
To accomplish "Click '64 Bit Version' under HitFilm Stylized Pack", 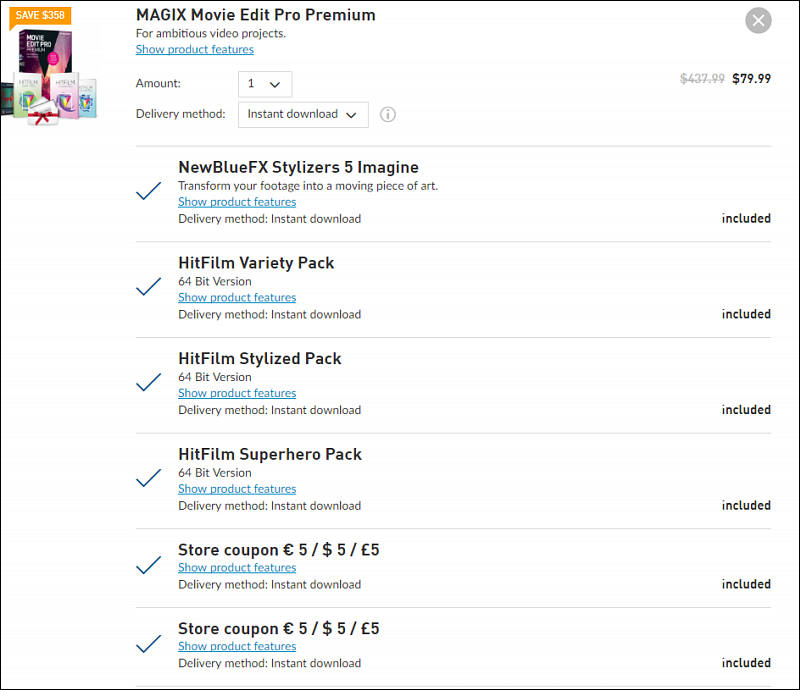I will pos(215,377).
